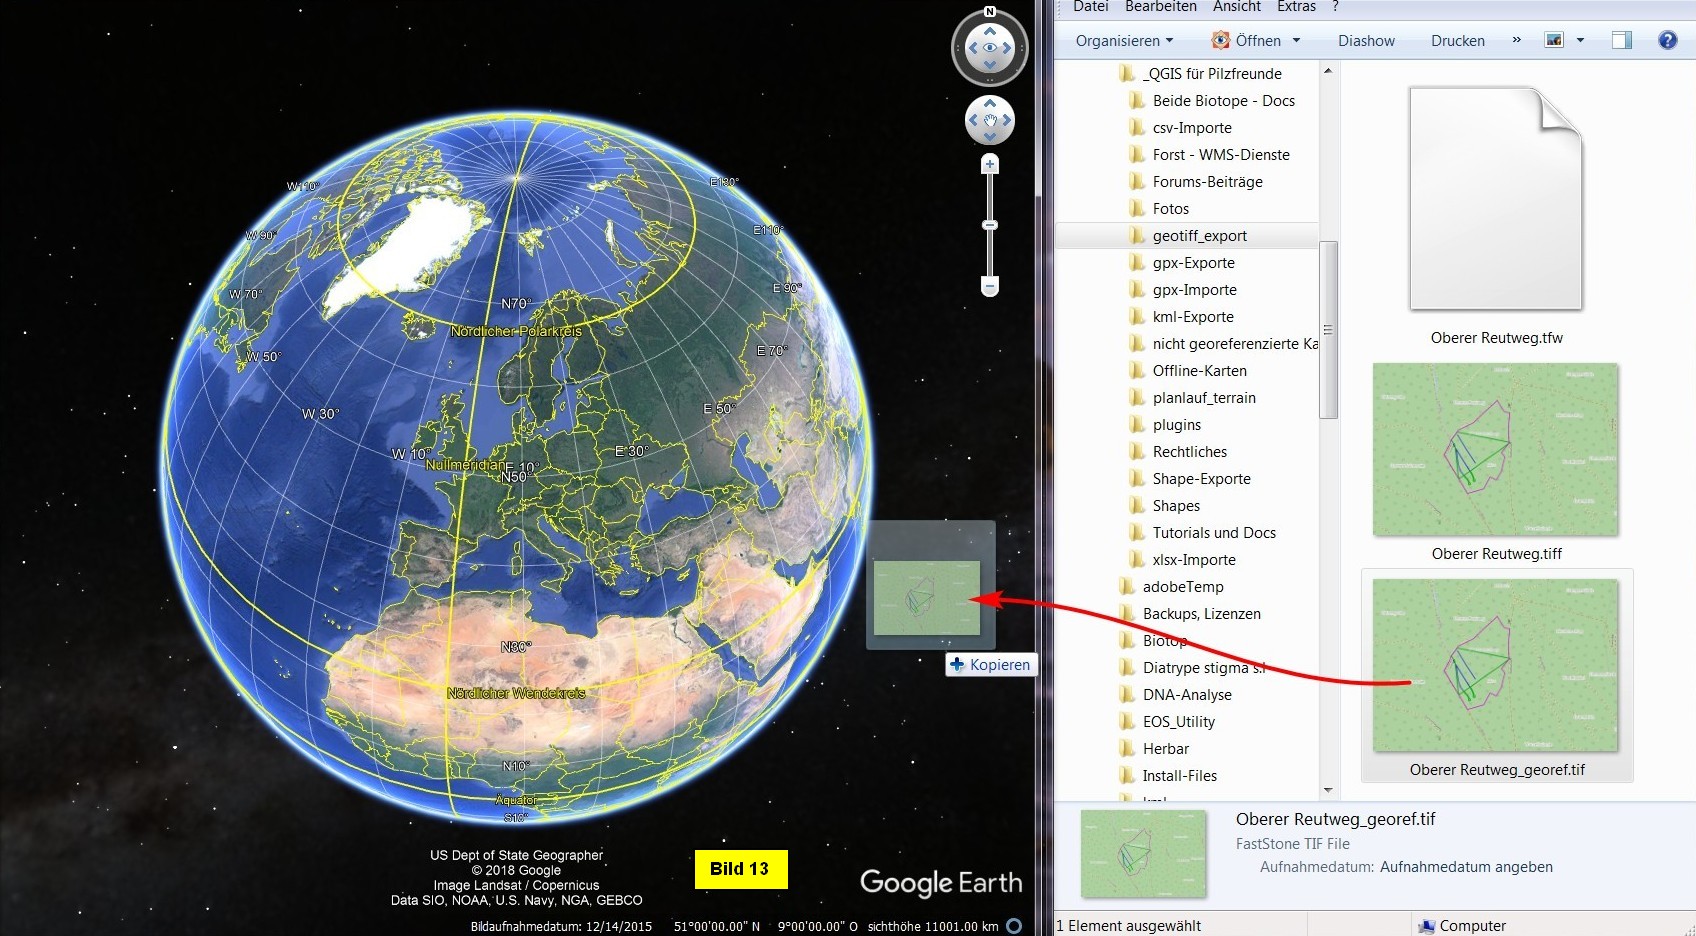
Task: Click the FastStone icon next to Öffnen
Action: point(1220,40)
